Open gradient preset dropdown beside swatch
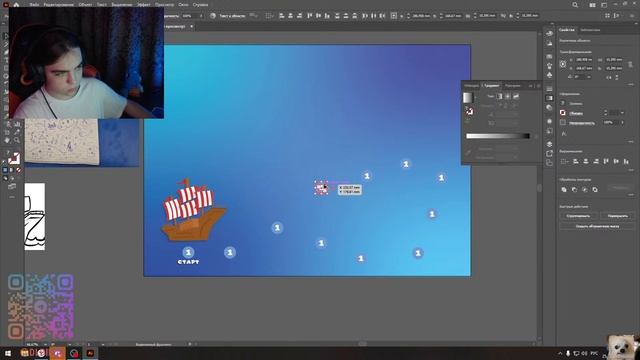The image size is (640, 360). [475, 98]
